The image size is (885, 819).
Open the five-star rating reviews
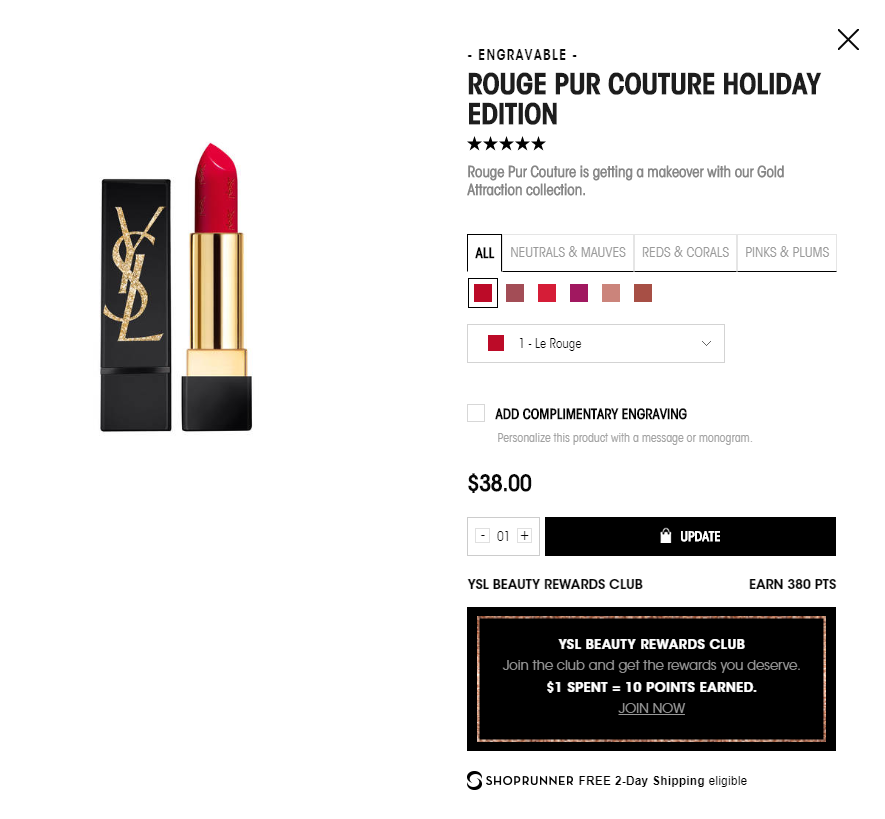506,144
